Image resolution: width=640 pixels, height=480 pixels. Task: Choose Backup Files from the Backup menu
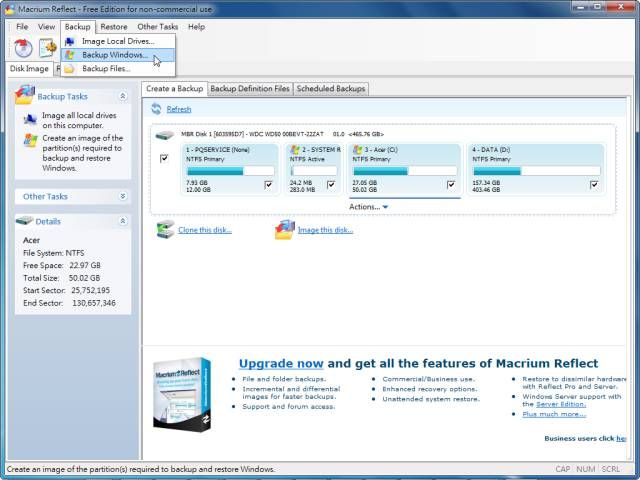coord(106,69)
